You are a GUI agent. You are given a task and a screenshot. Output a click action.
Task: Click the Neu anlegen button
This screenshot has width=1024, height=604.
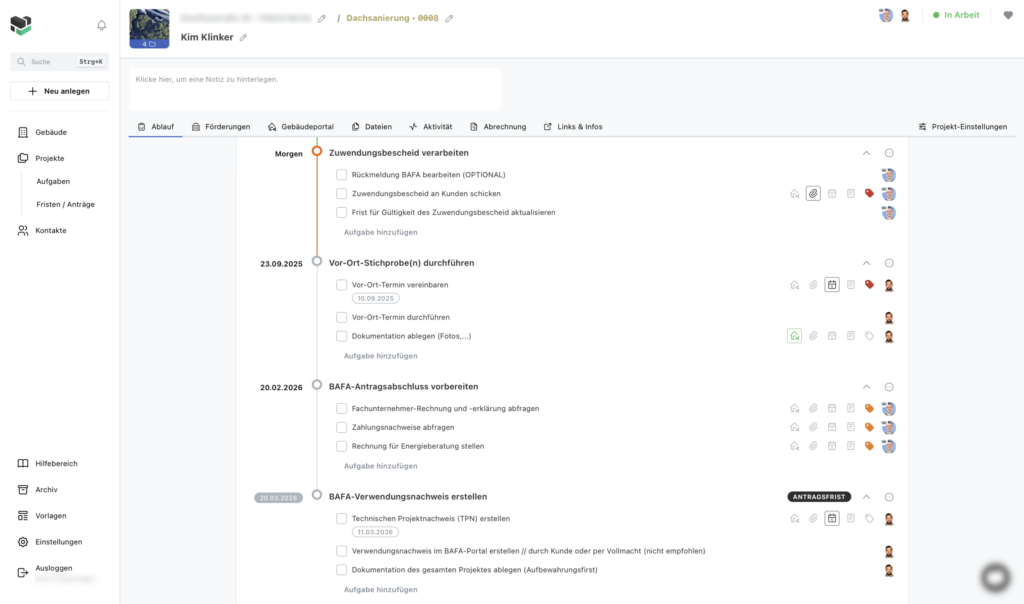tap(59, 91)
